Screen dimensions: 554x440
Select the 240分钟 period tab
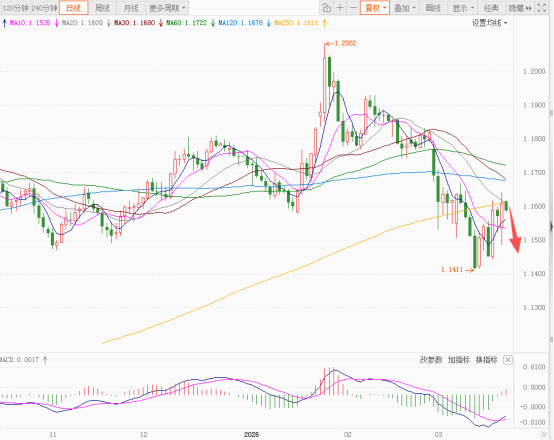pos(44,8)
